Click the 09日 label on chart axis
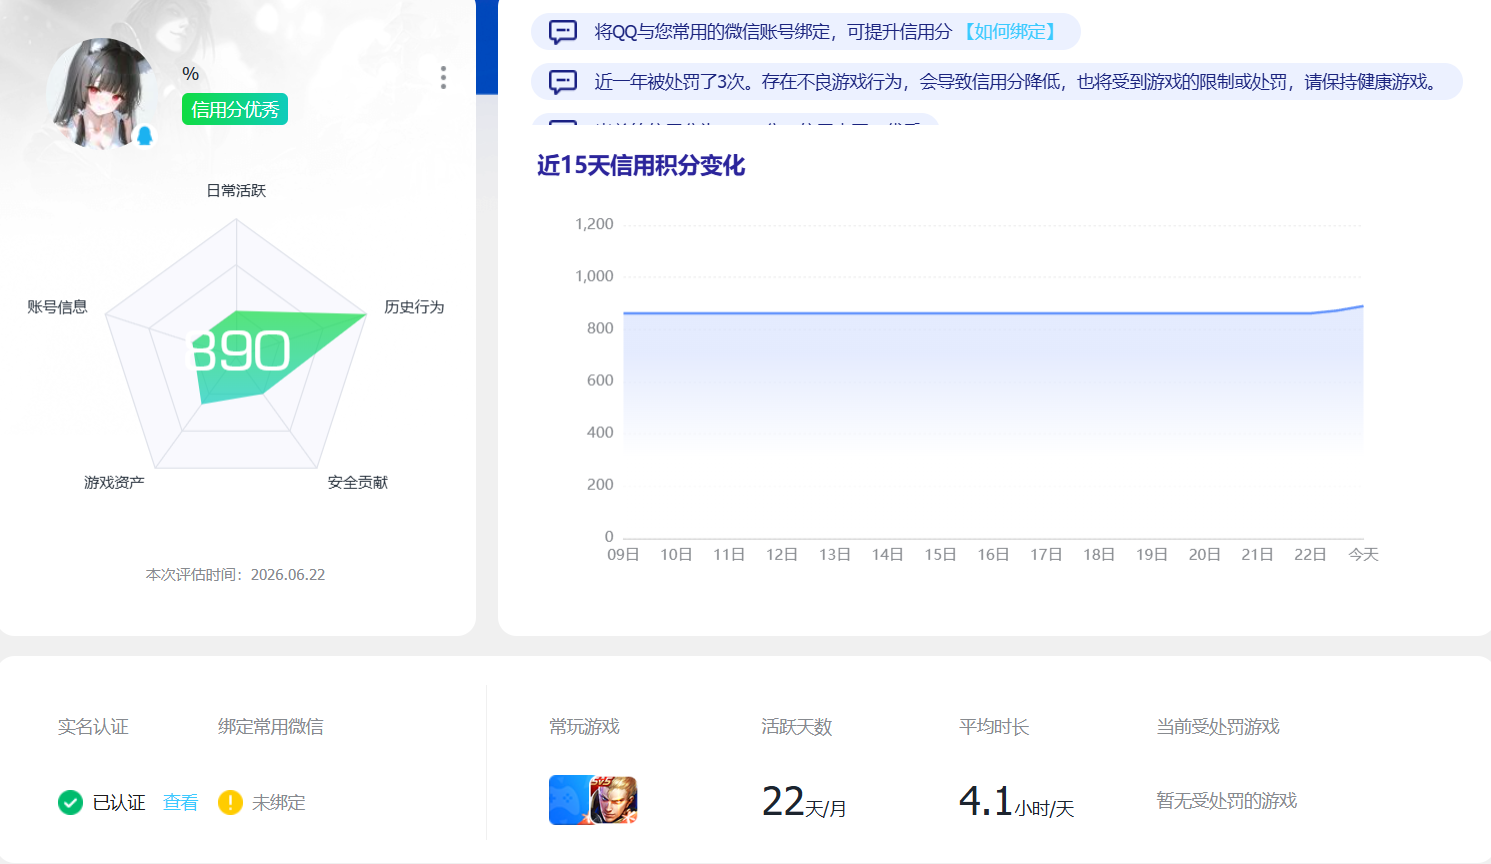Viewport: 1491px width, 864px height. click(x=623, y=554)
